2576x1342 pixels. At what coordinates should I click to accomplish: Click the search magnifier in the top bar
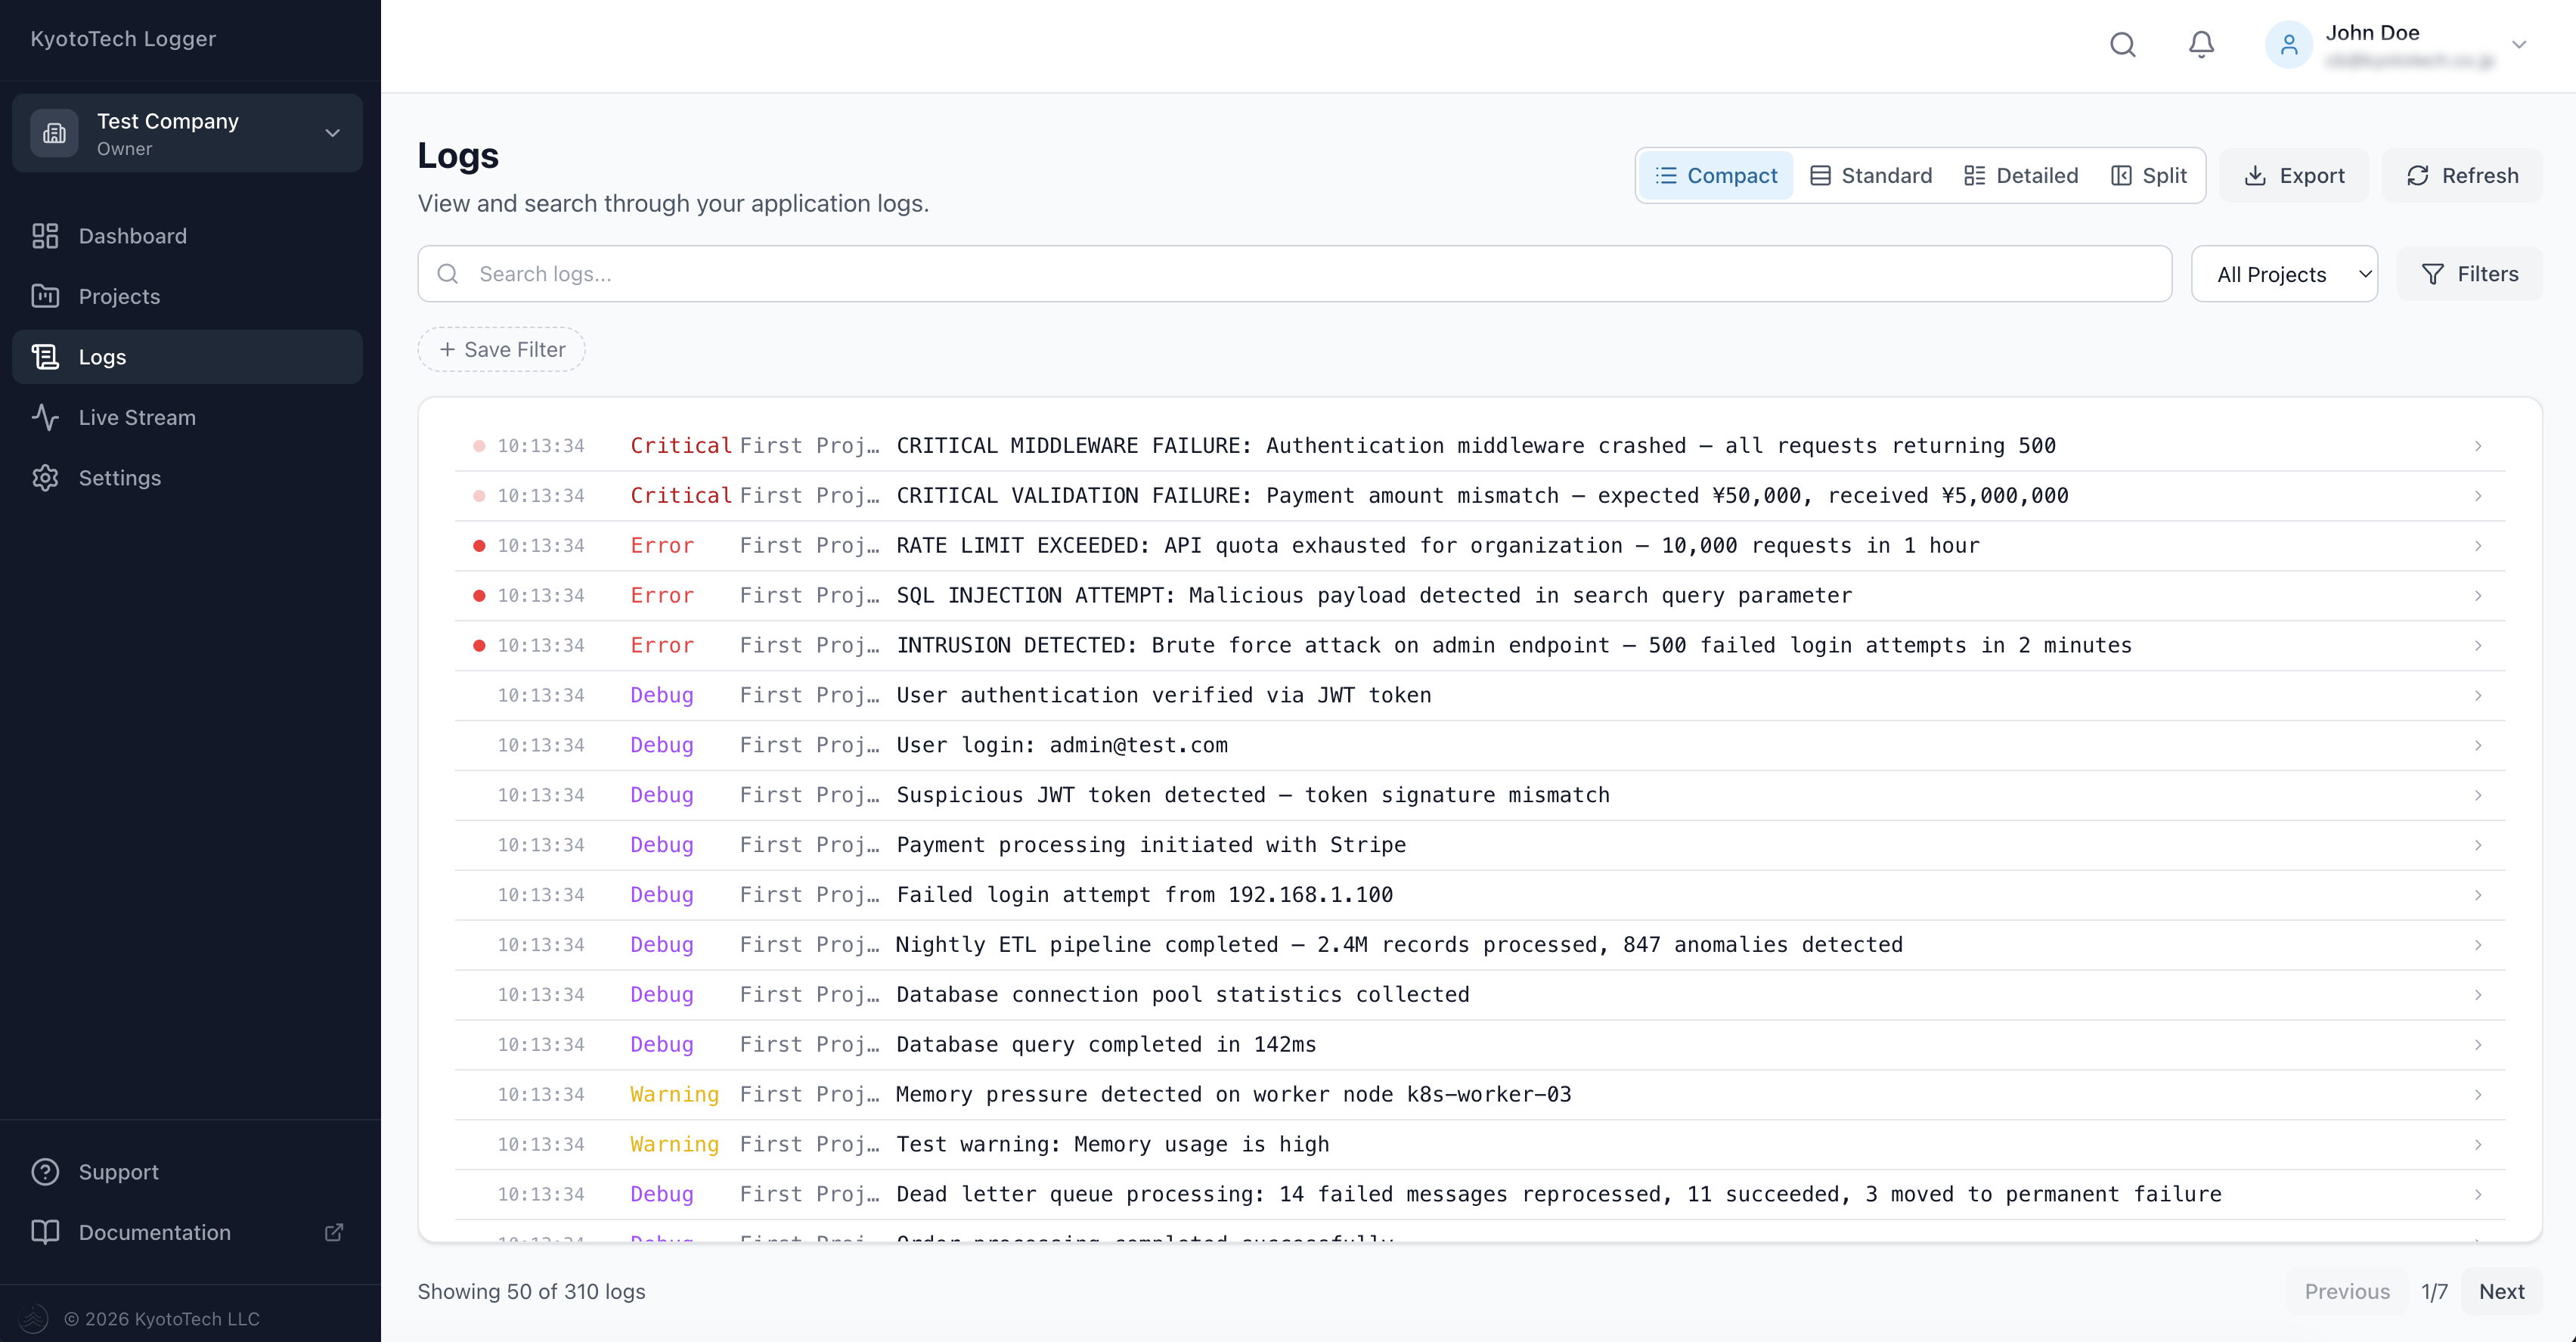pyautogui.click(x=2123, y=44)
